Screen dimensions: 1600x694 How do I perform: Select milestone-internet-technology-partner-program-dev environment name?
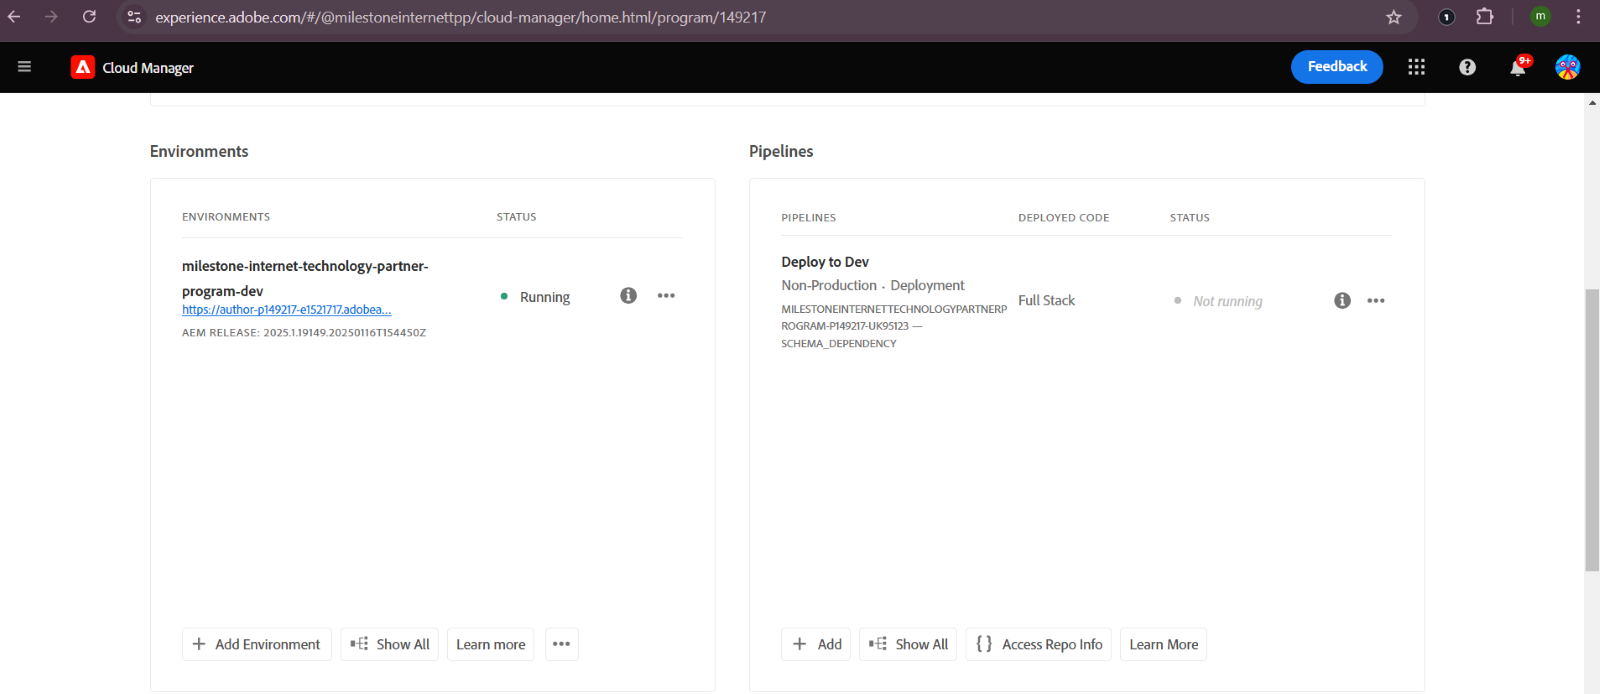pyautogui.click(x=305, y=278)
